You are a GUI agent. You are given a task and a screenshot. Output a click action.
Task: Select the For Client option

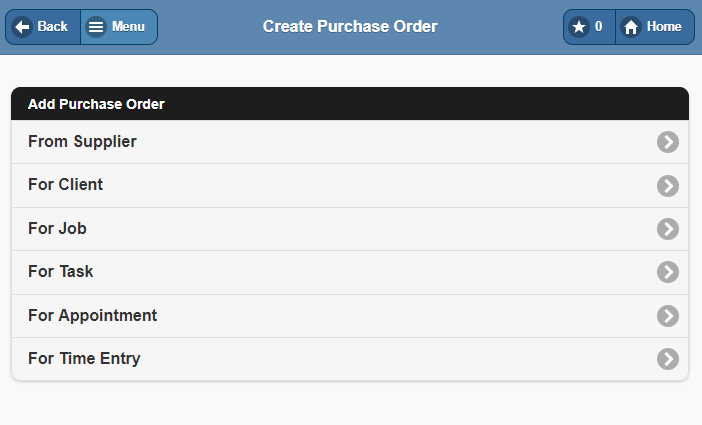65,185
